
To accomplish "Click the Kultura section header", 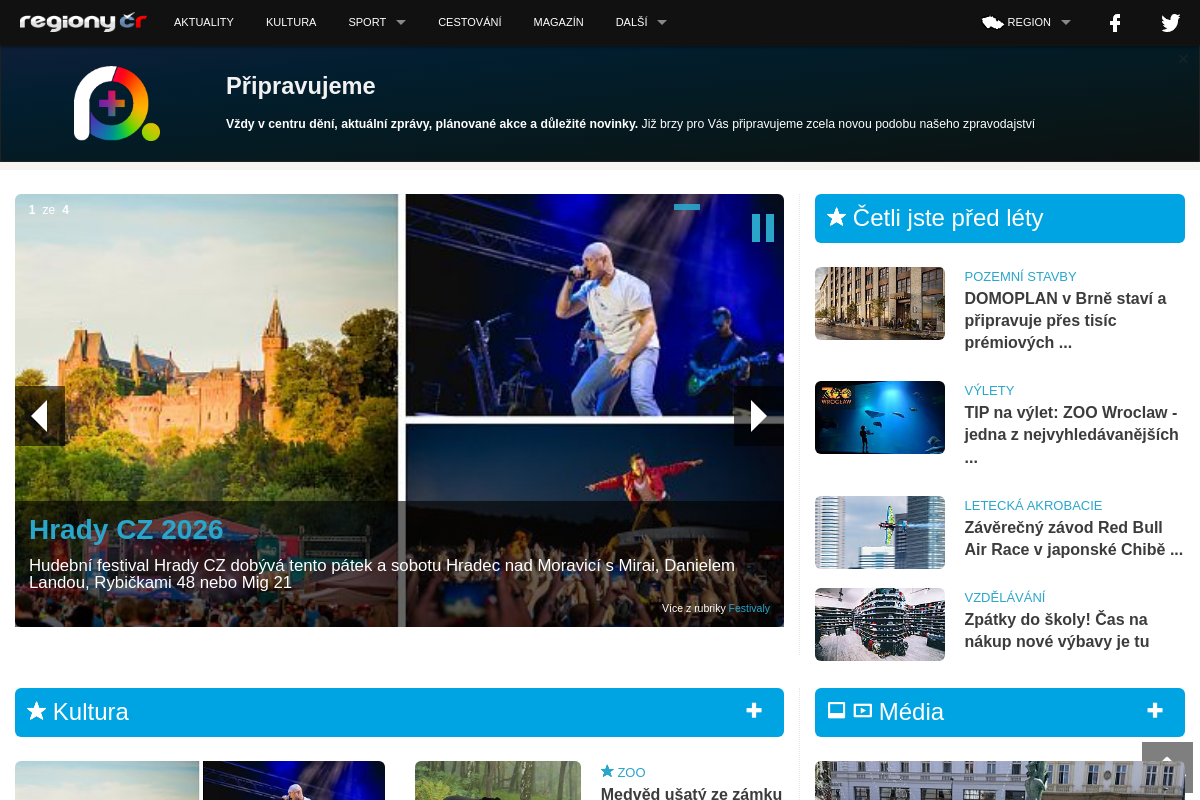I will click(x=399, y=712).
